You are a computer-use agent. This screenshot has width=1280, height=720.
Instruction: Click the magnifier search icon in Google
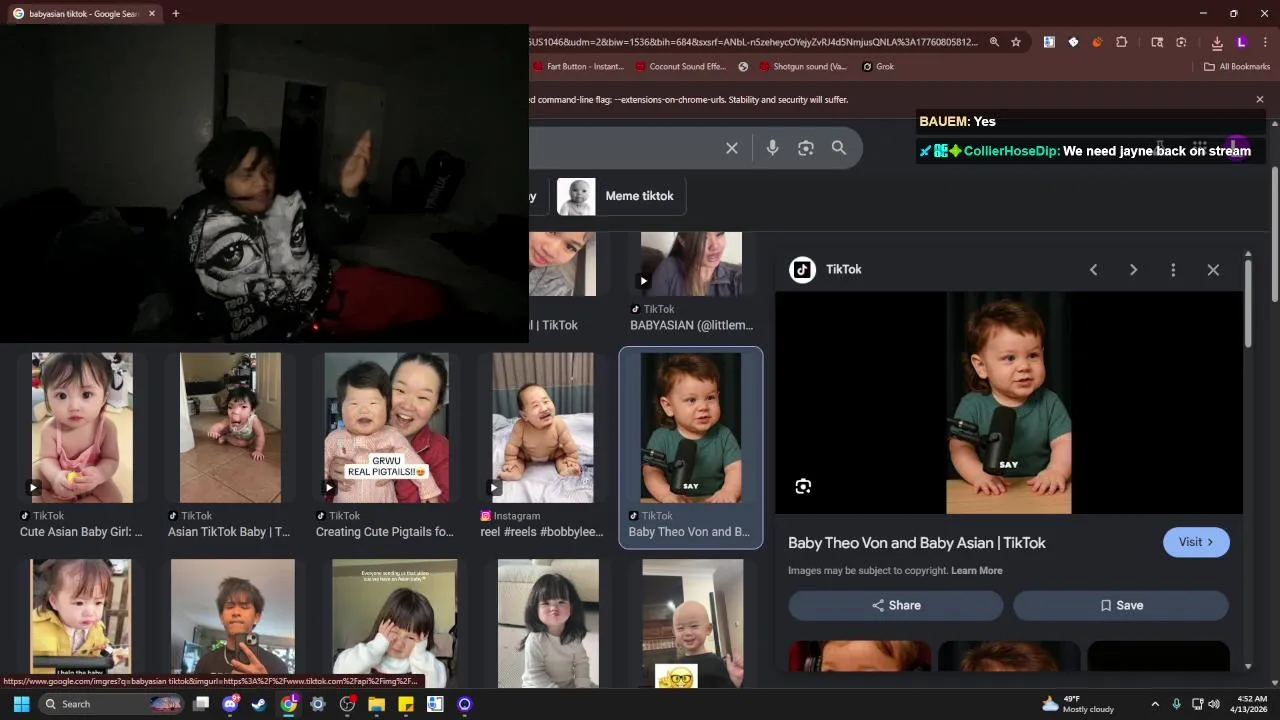click(x=839, y=148)
